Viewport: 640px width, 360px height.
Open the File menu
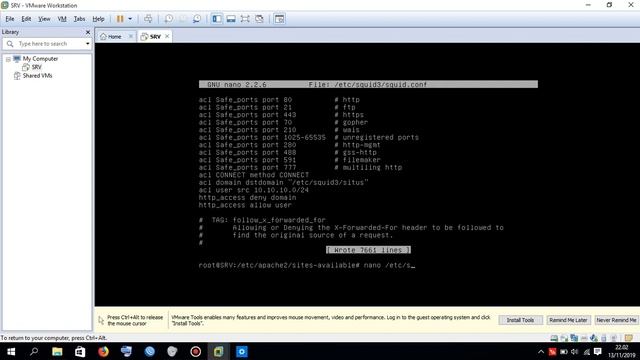(10, 19)
